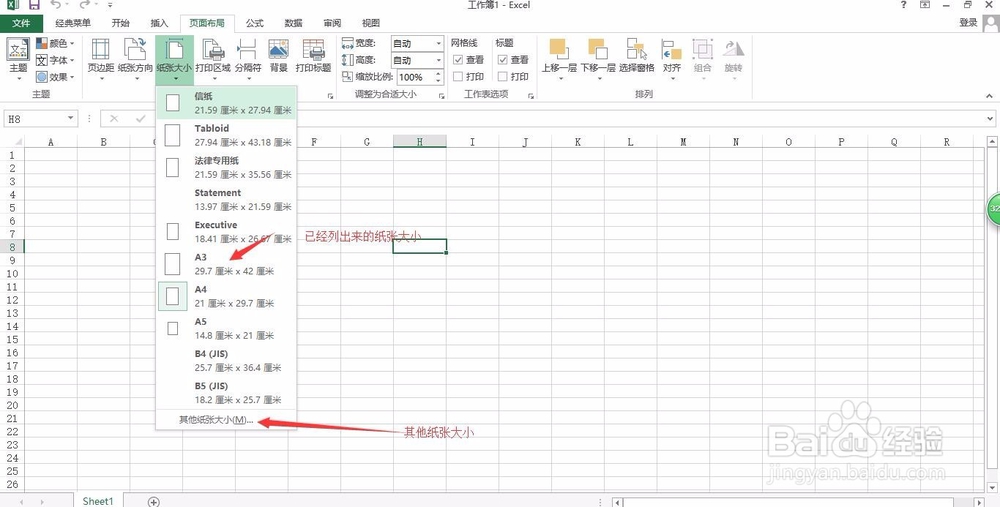Open Breaks (分隔符) menu

247,59
